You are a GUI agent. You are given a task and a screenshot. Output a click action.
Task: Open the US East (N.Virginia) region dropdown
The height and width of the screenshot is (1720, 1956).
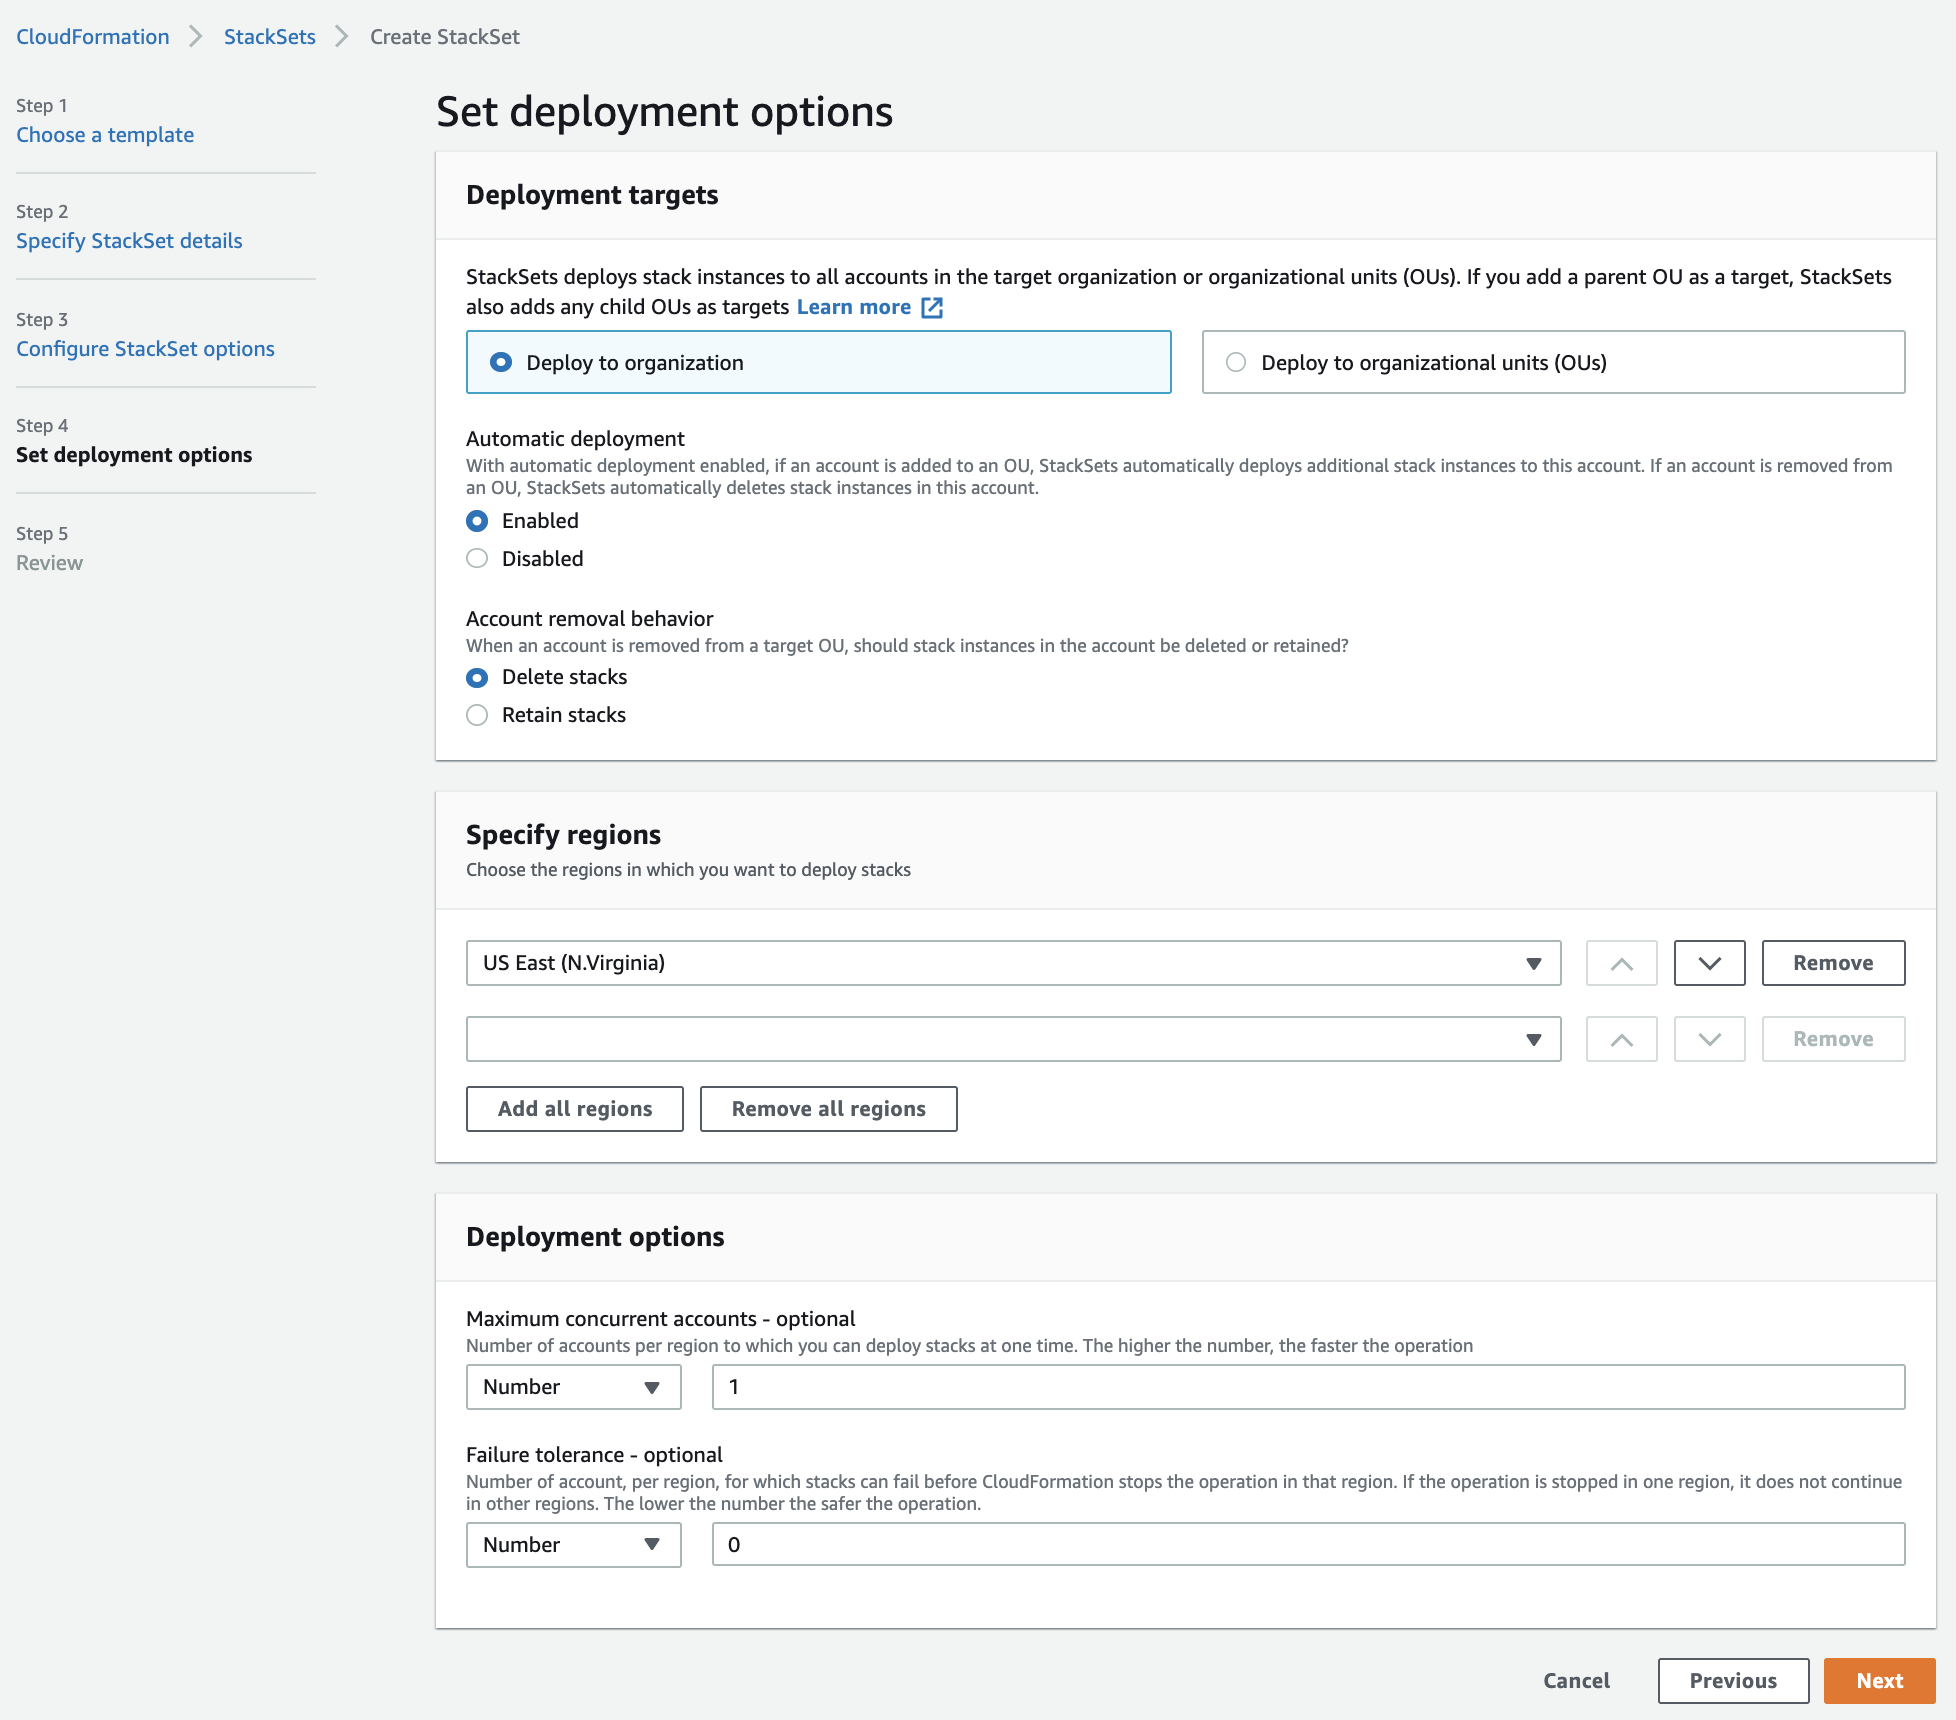1013,963
